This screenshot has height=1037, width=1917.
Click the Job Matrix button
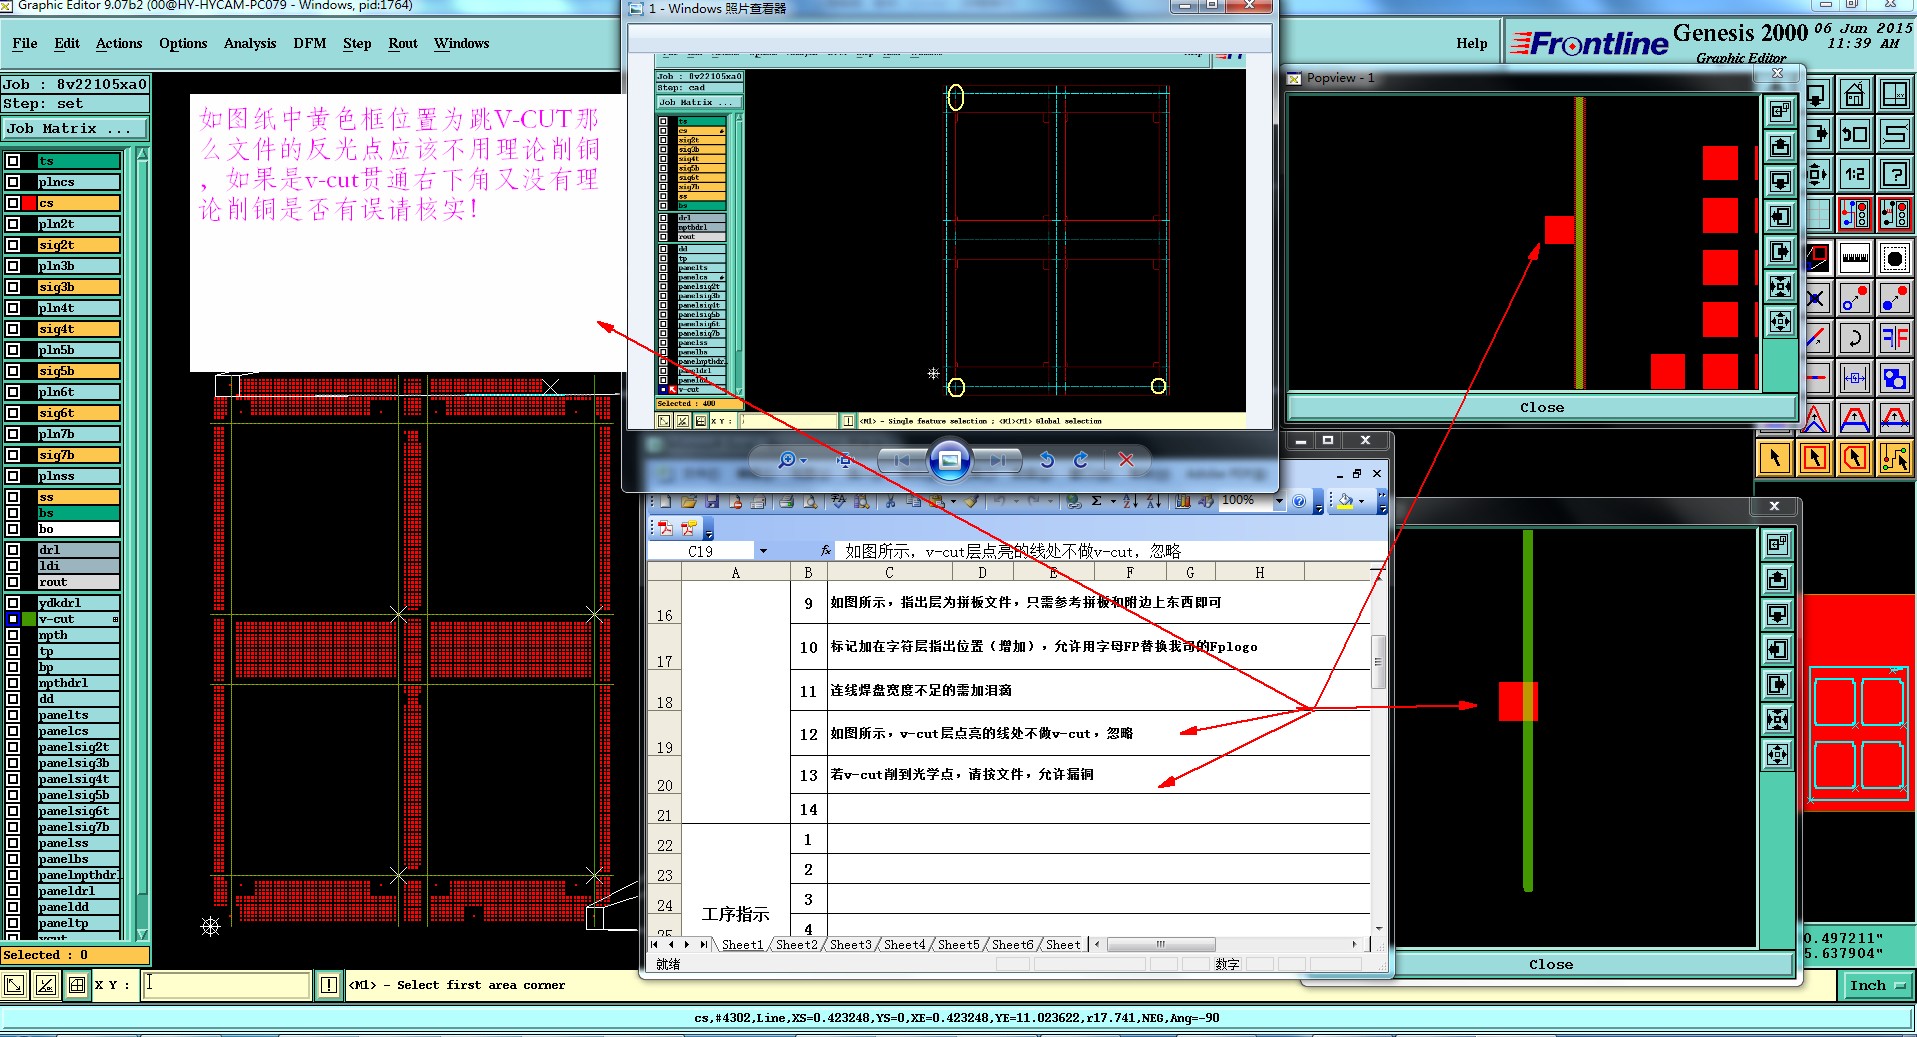76,129
